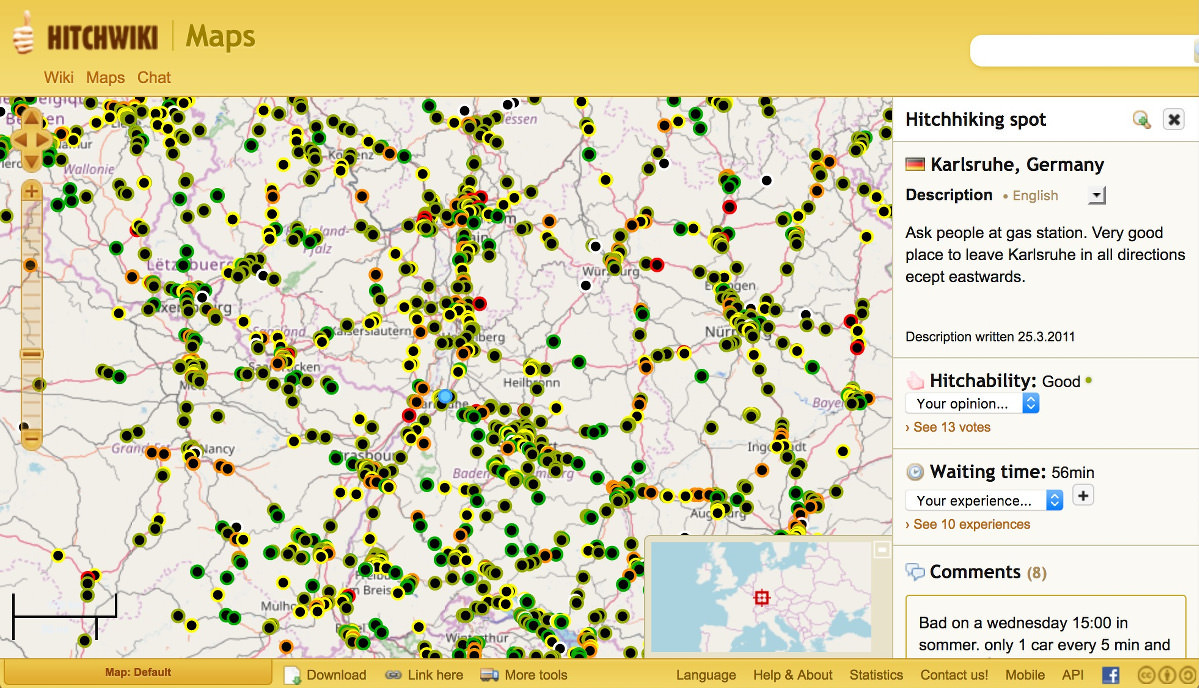Collapse the overview mini map
The height and width of the screenshot is (688, 1199).
coord(881,549)
